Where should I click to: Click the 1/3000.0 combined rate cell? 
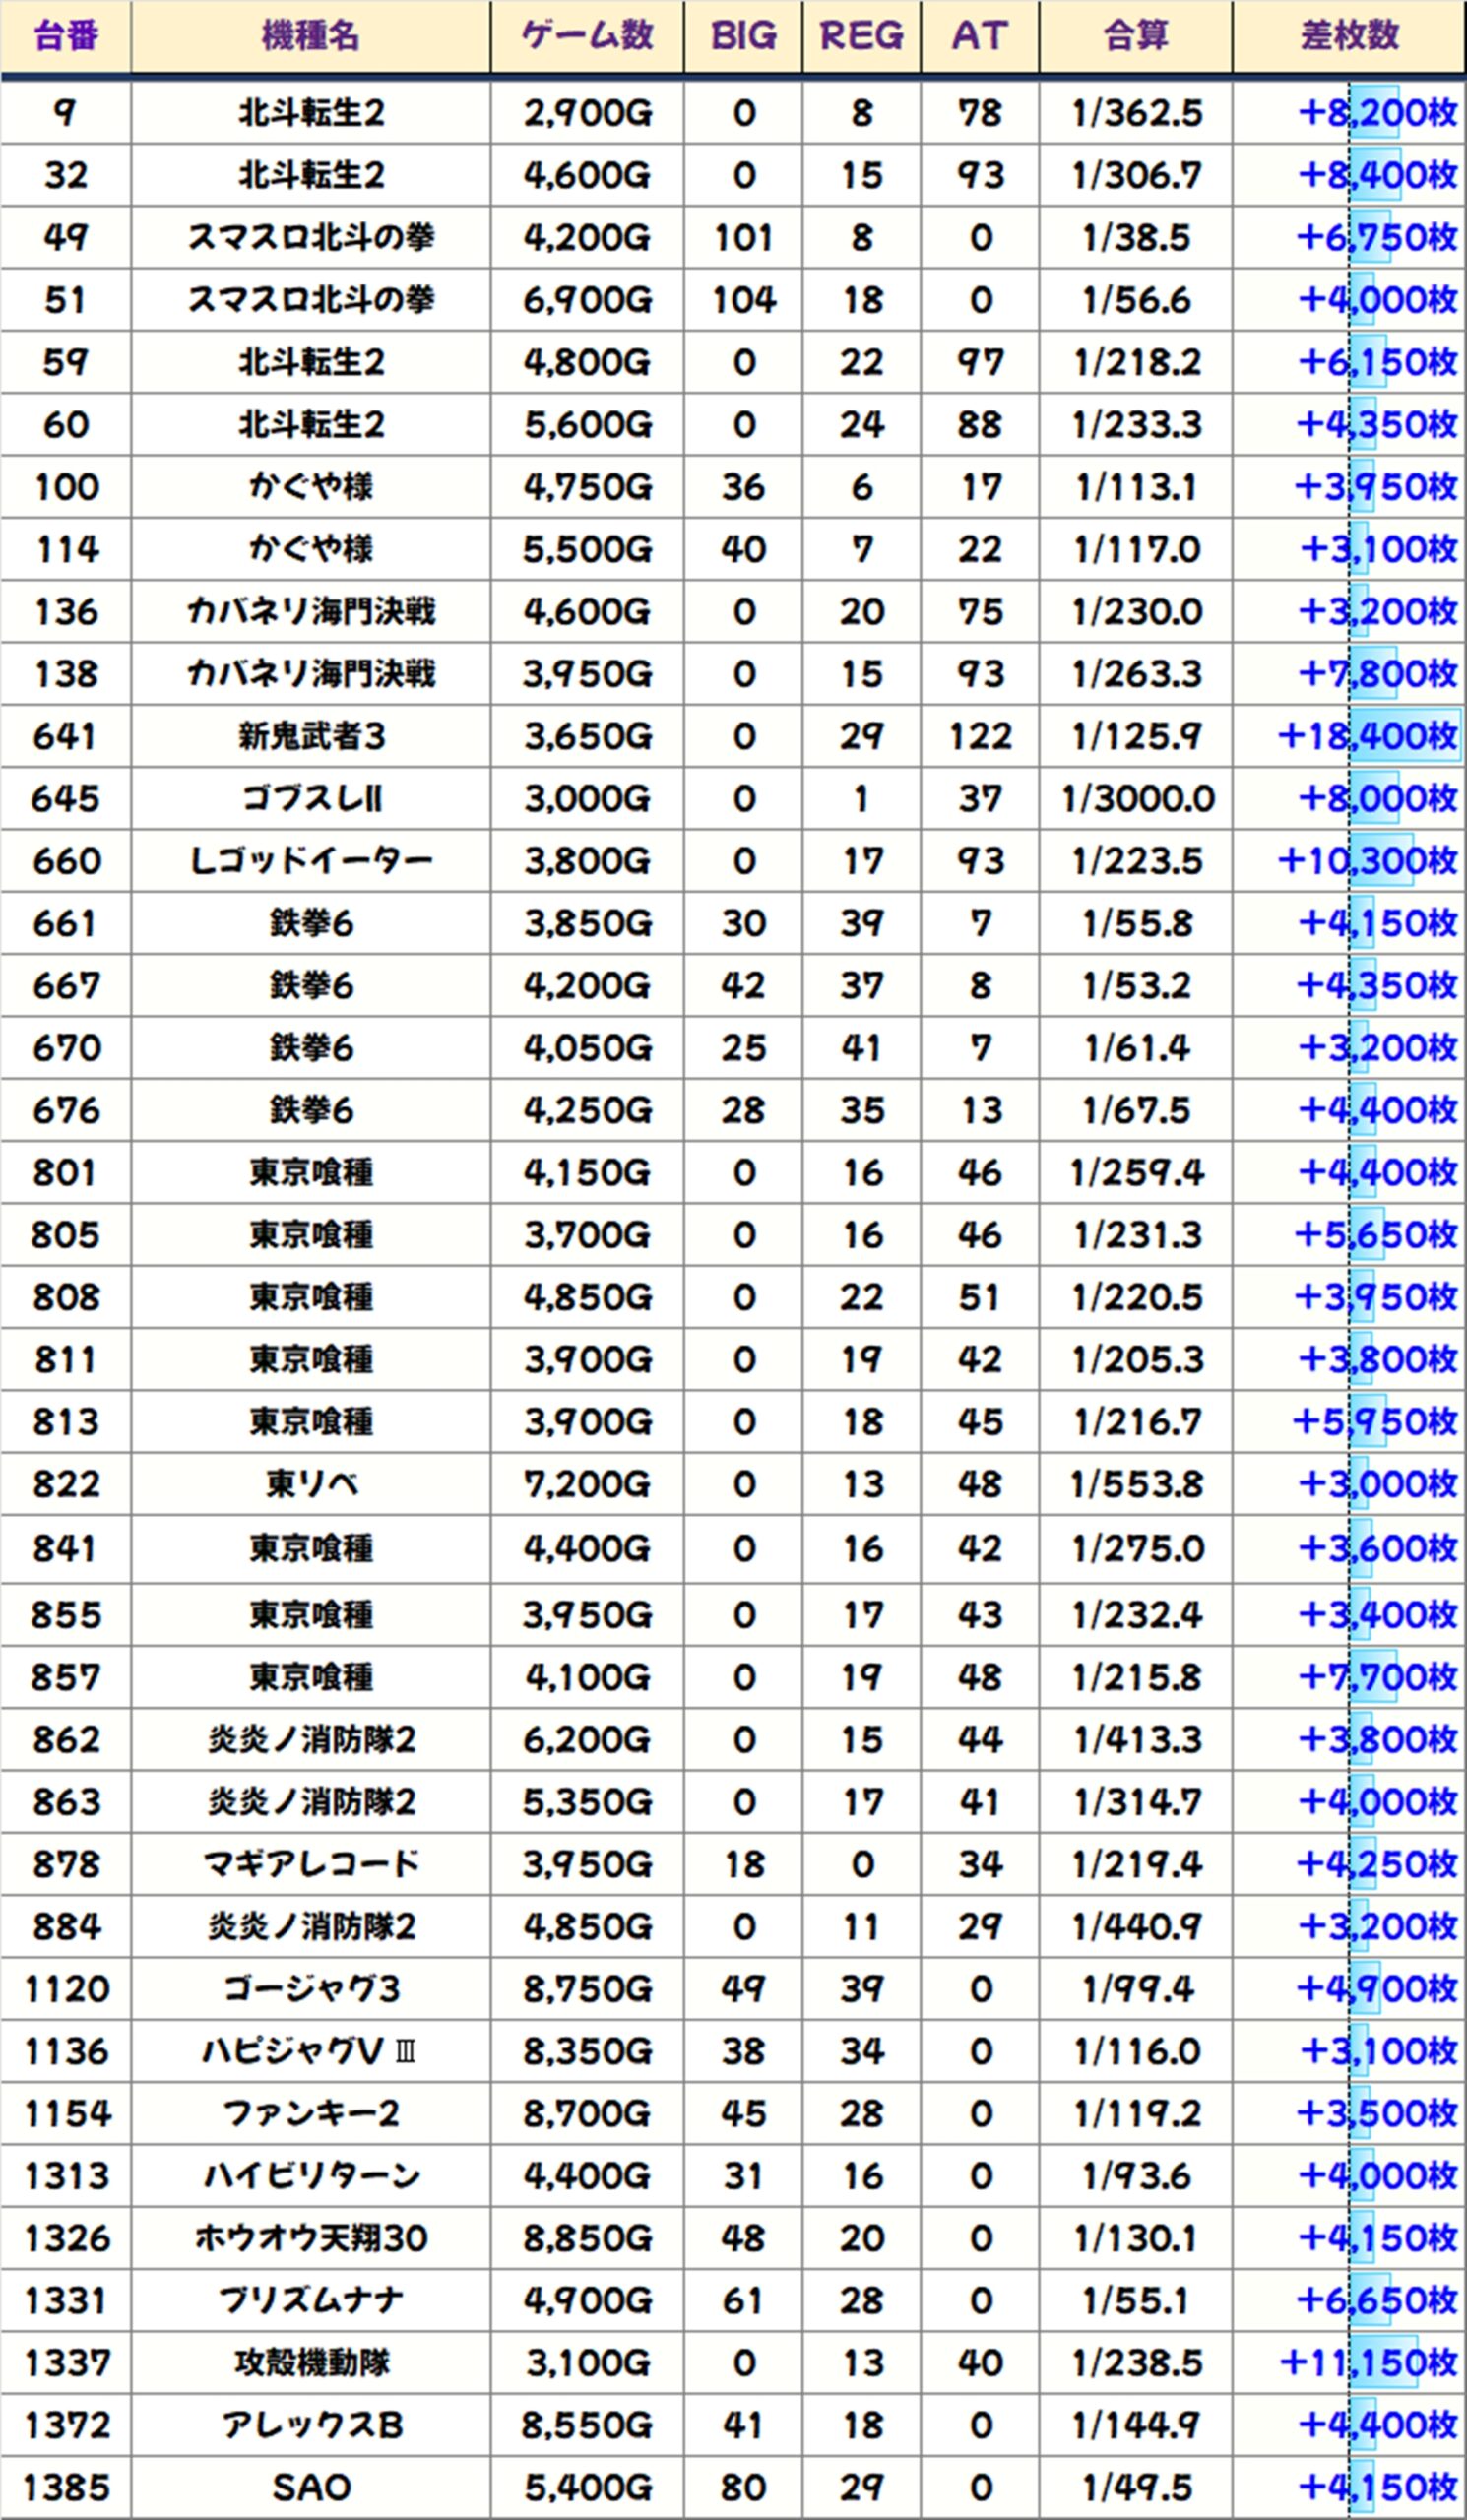1136,799
